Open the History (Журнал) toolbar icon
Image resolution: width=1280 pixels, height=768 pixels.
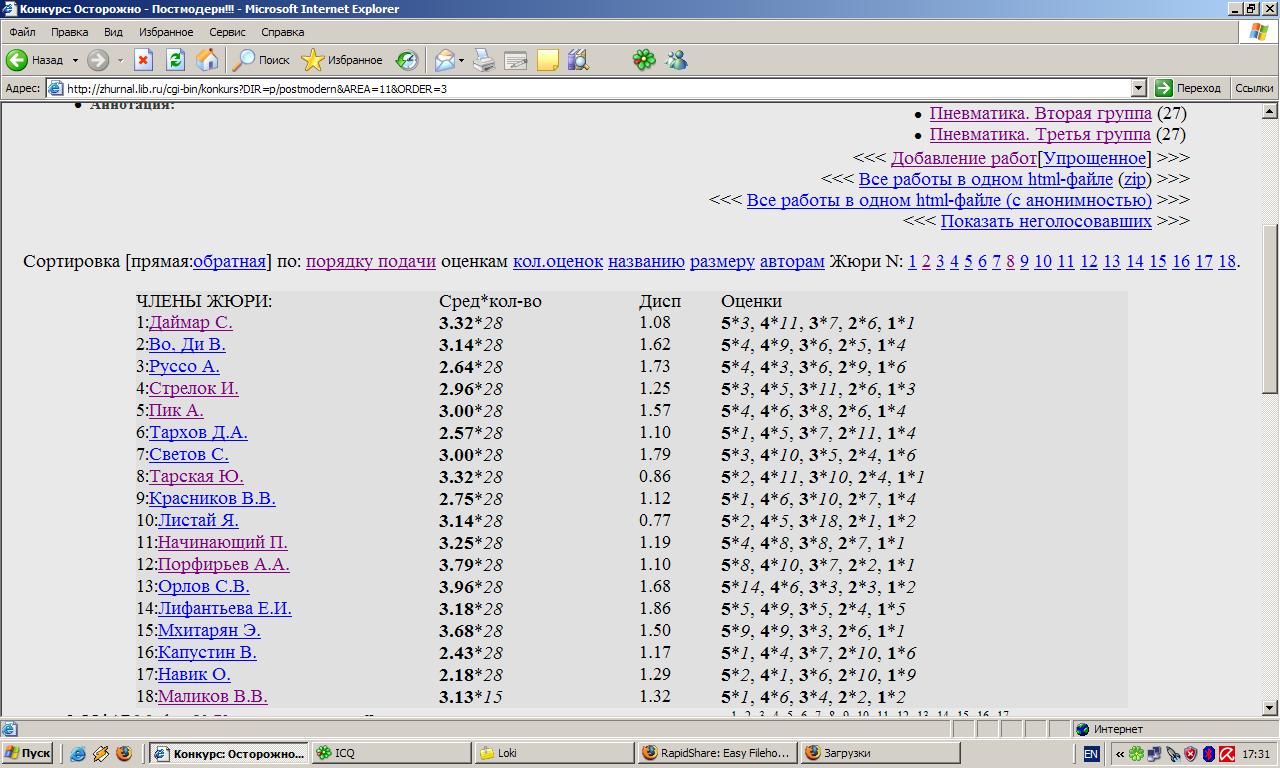click(x=406, y=60)
